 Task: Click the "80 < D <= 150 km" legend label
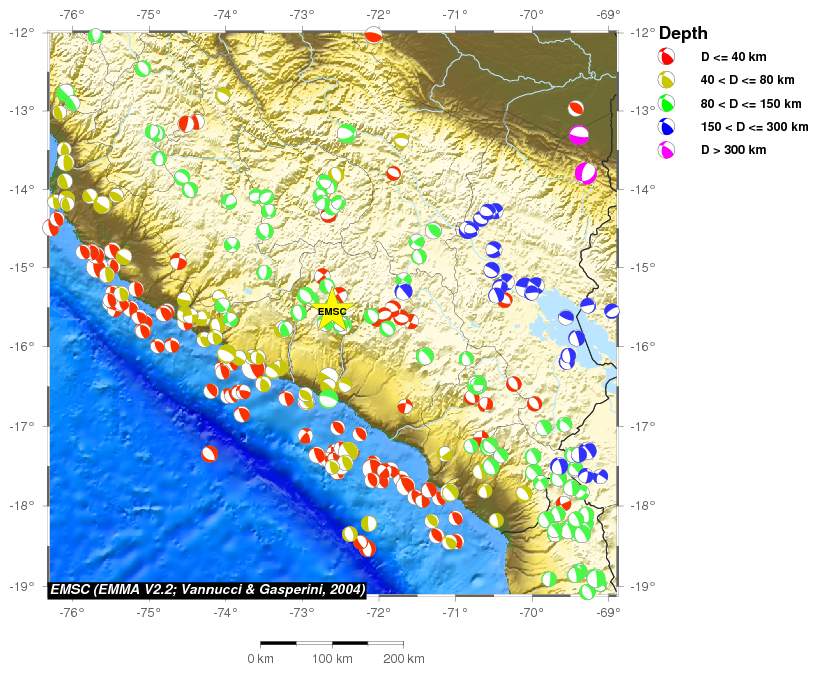(x=750, y=103)
